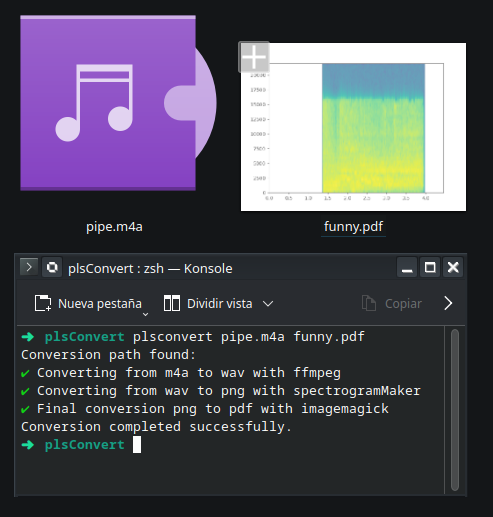Minimize the Konsole window
The image size is (493, 517).
pyautogui.click(x=407, y=267)
